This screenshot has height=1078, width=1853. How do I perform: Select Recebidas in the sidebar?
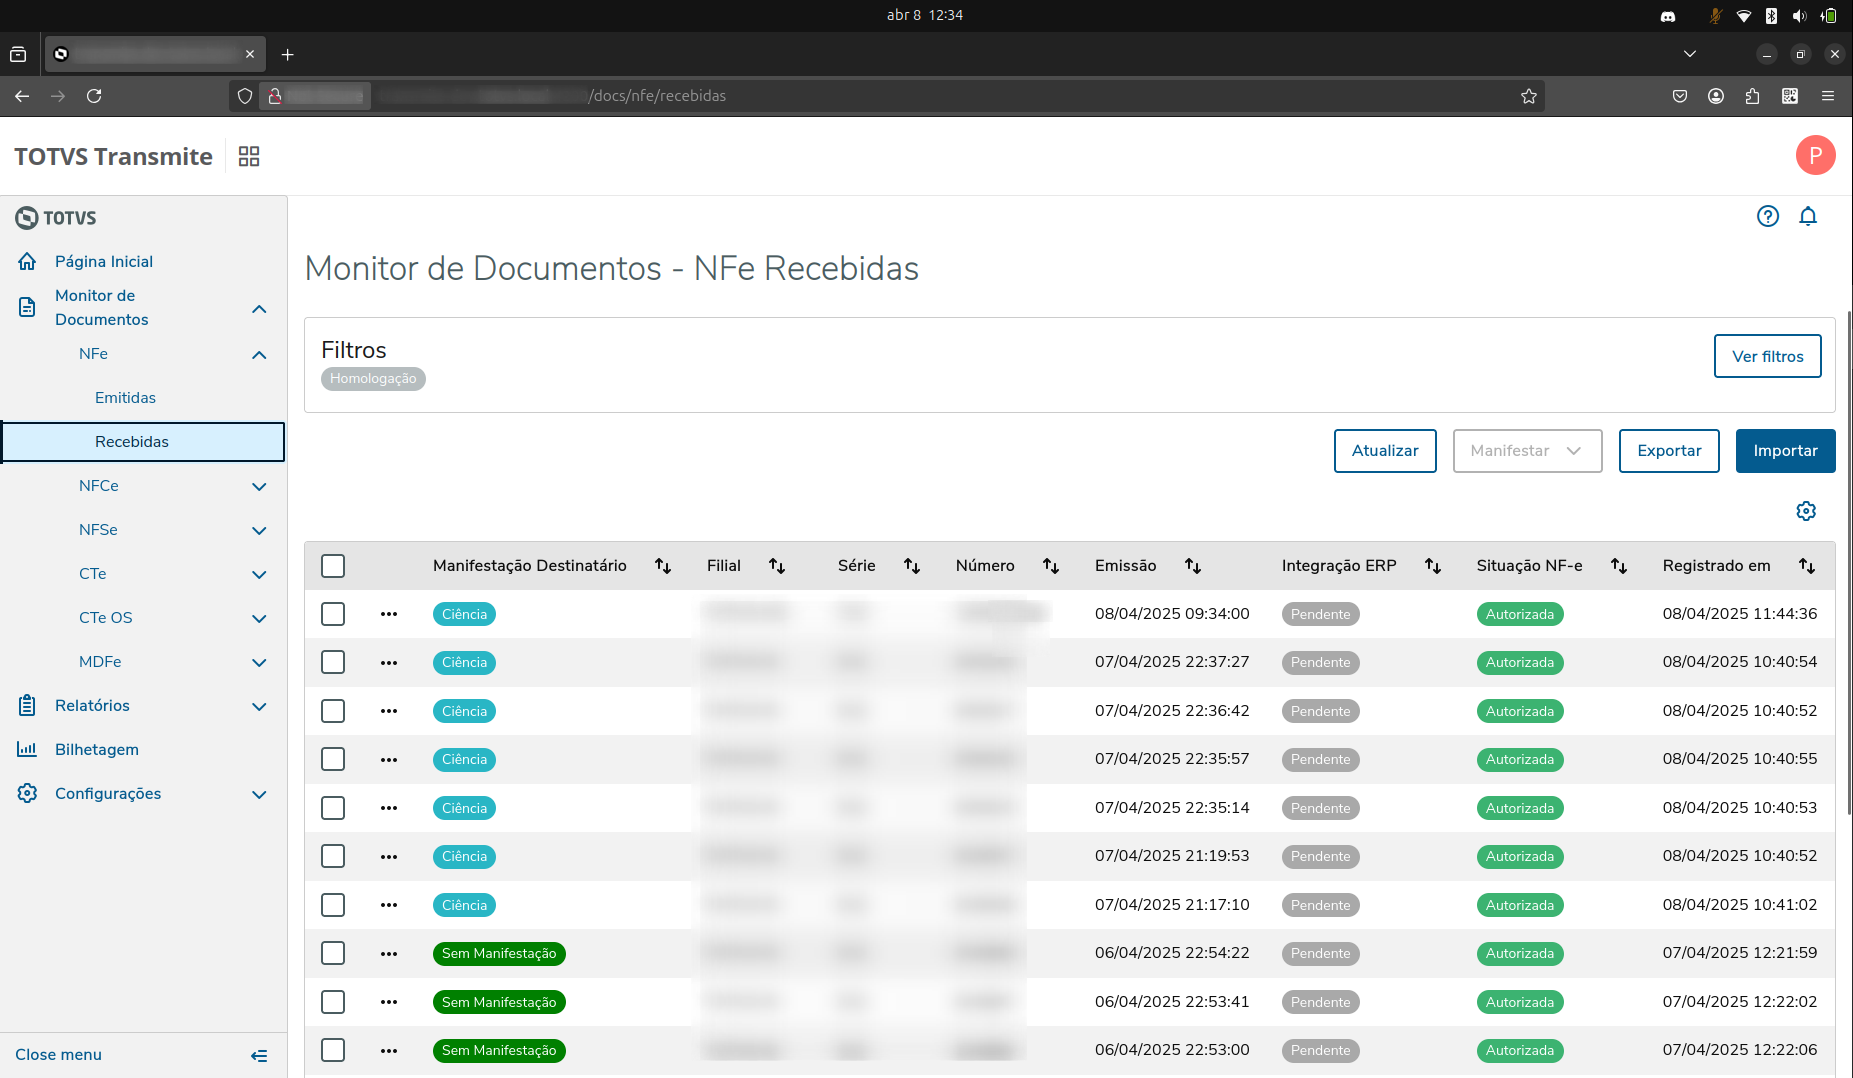[143, 442]
